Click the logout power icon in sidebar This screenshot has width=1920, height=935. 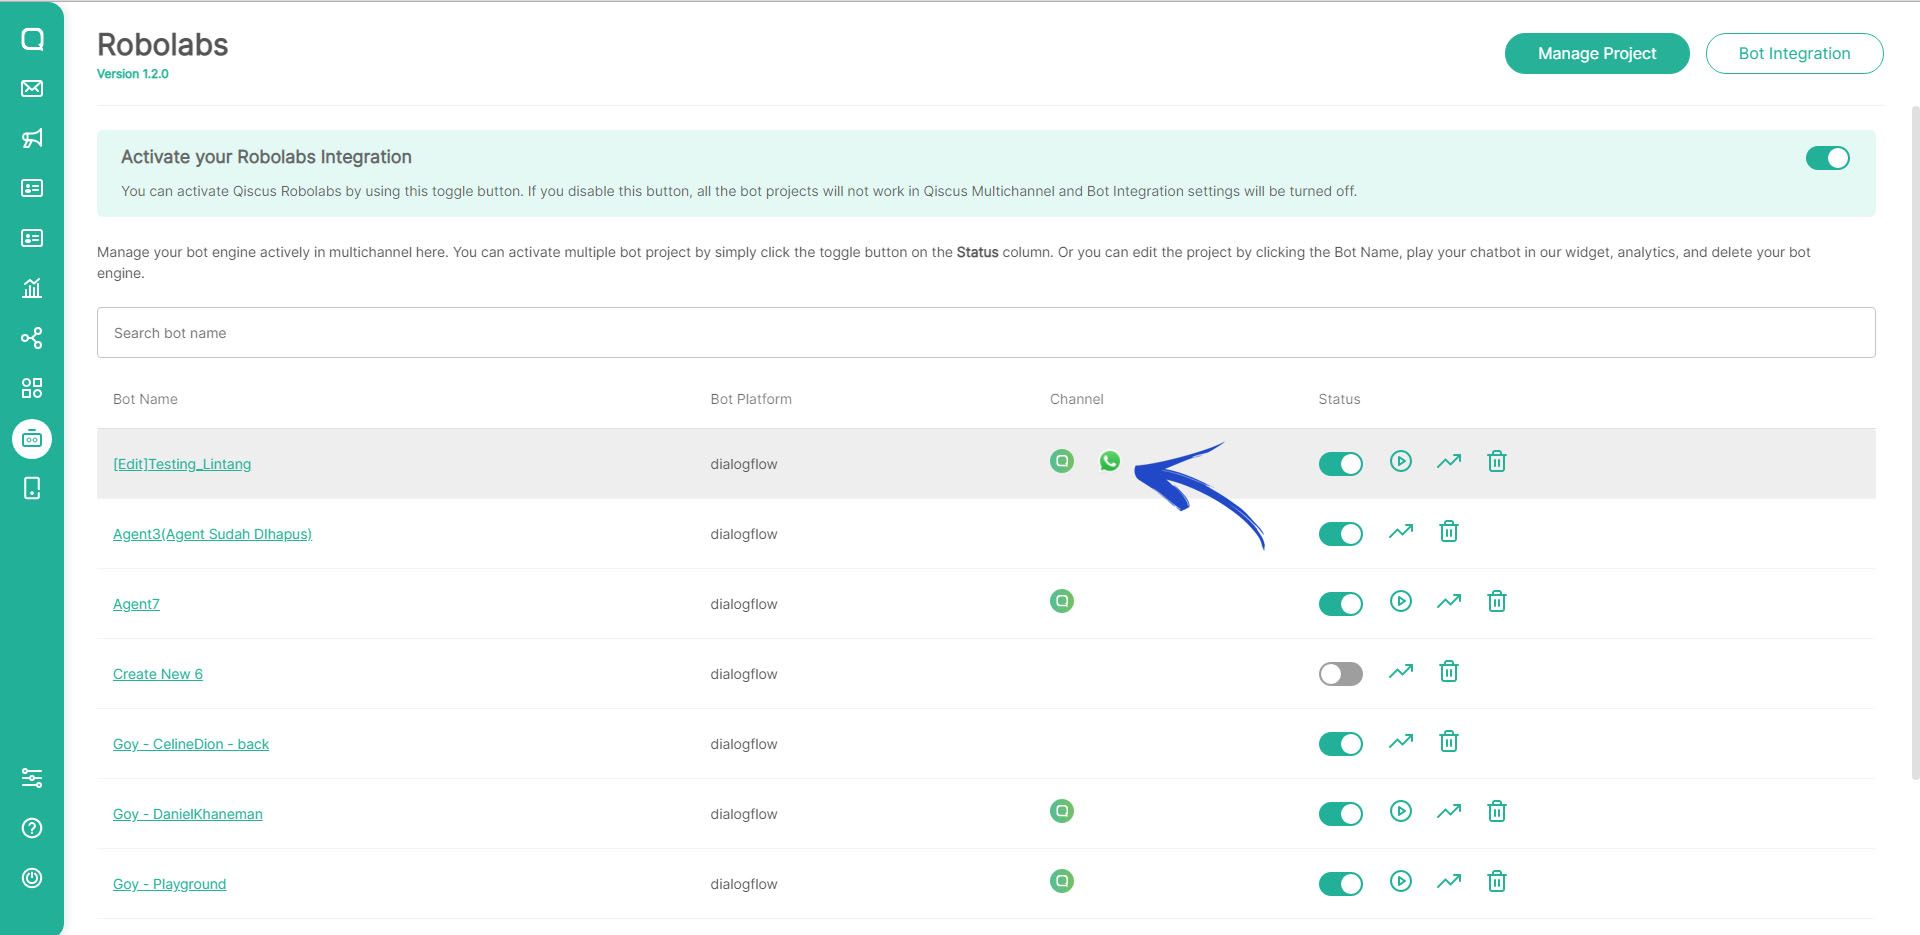point(32,878)
